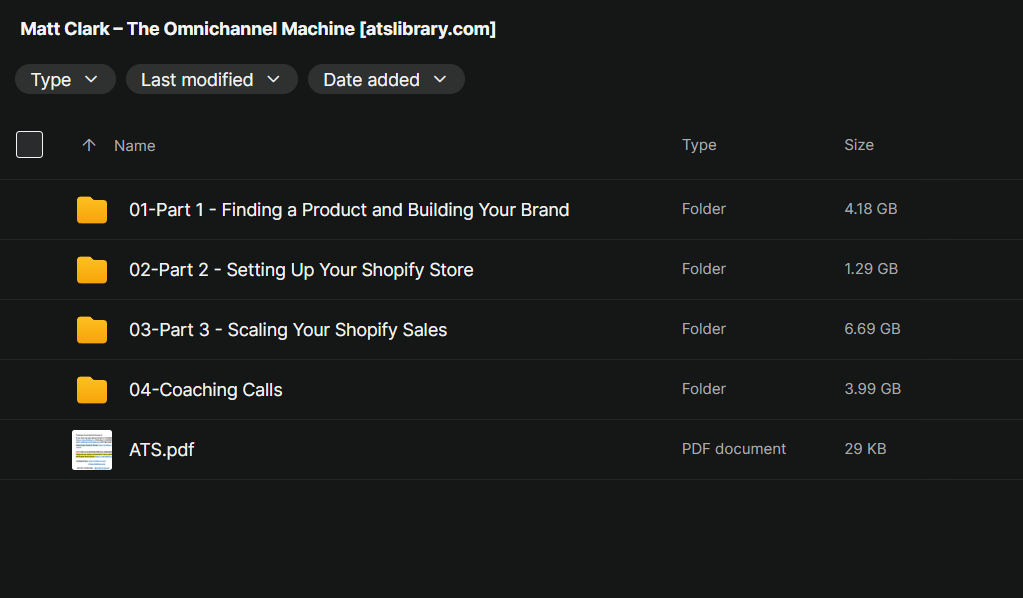Viewport: 1023px width, 598px height.
Task: Click the 4.18 GB size value
Action: tap(870, 209)
